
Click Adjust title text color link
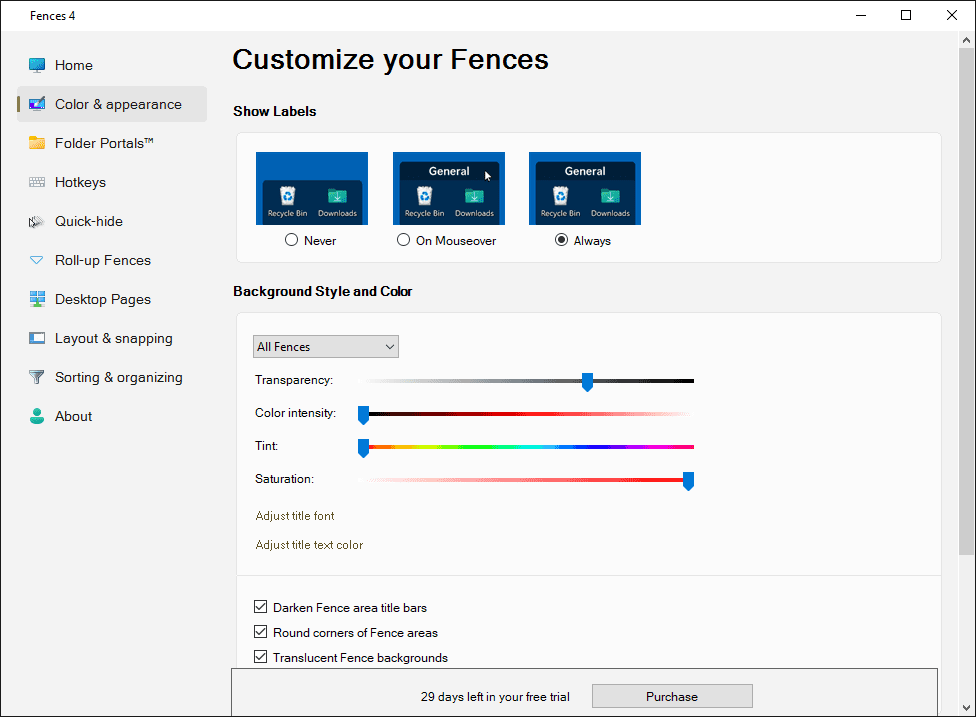click(x=309, y=545)
